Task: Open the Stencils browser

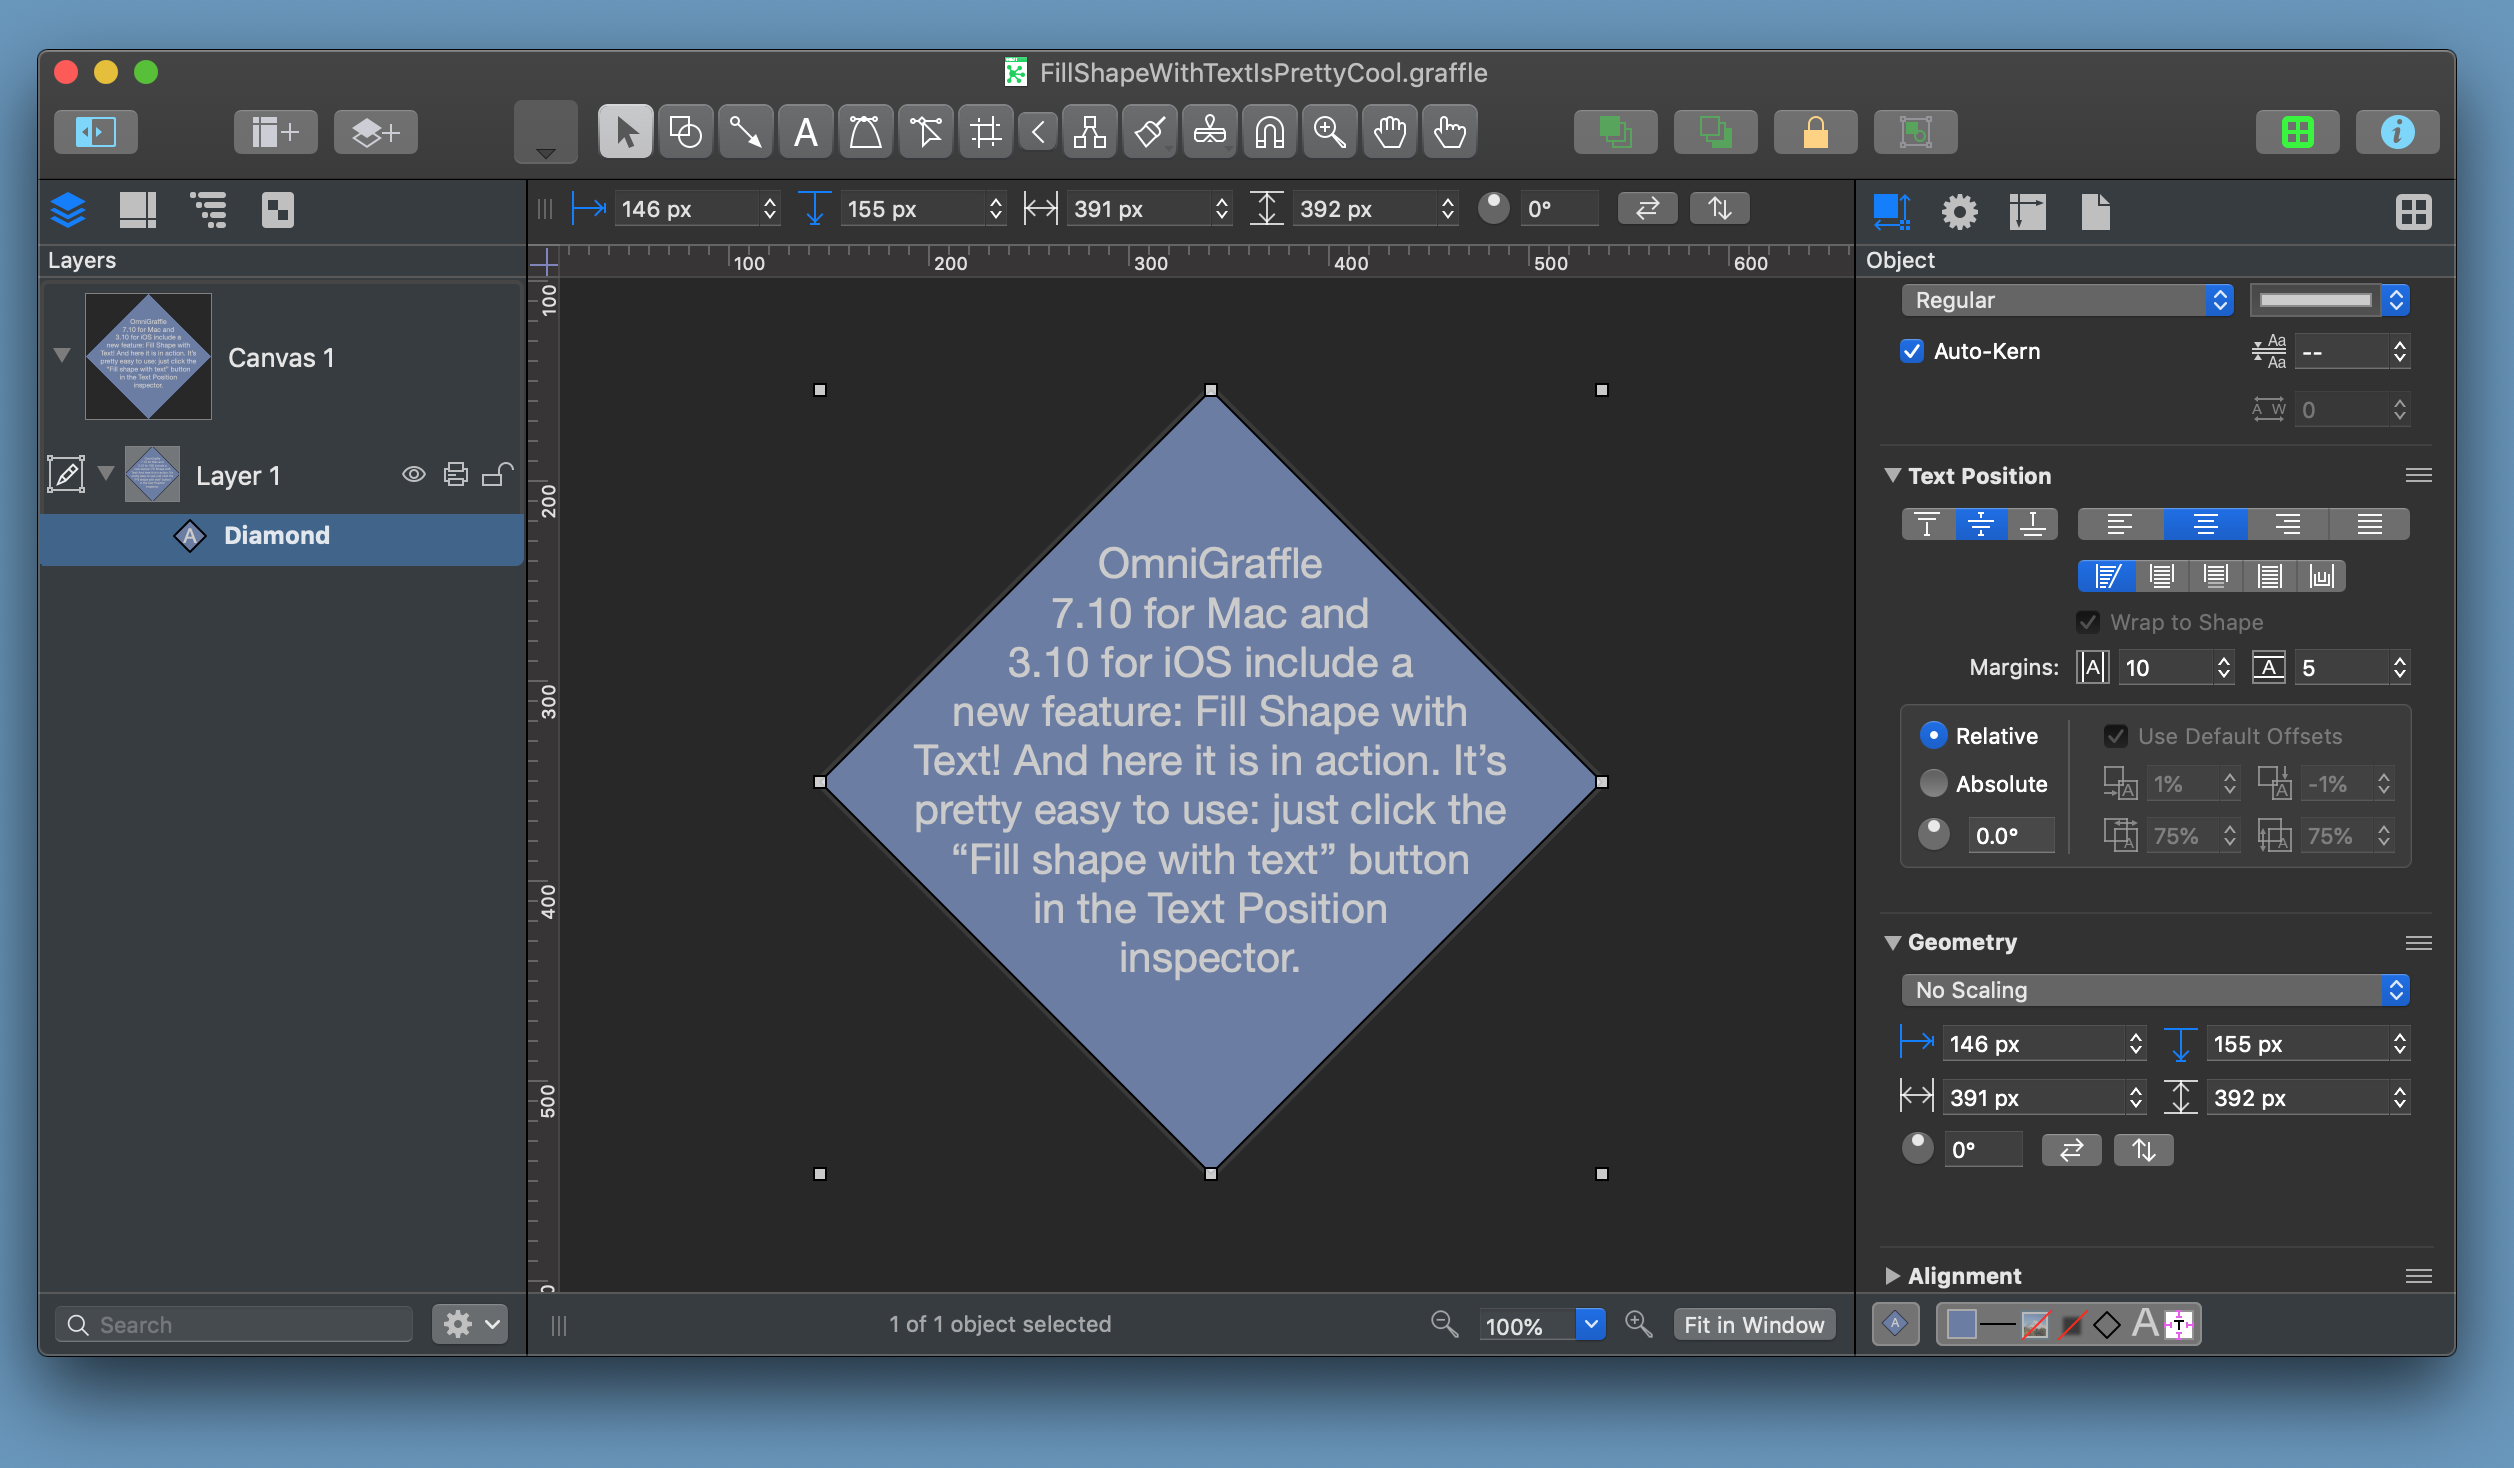Action: [x=2298, y=132]
